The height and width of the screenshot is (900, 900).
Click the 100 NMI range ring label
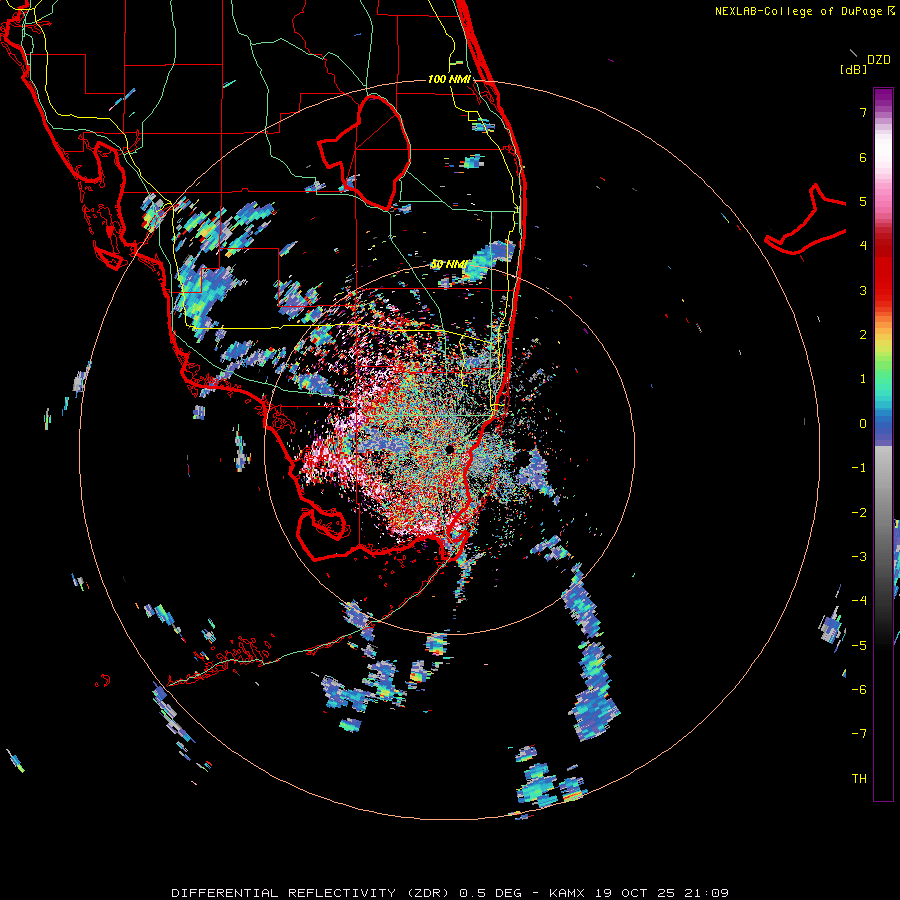[449, 79]
